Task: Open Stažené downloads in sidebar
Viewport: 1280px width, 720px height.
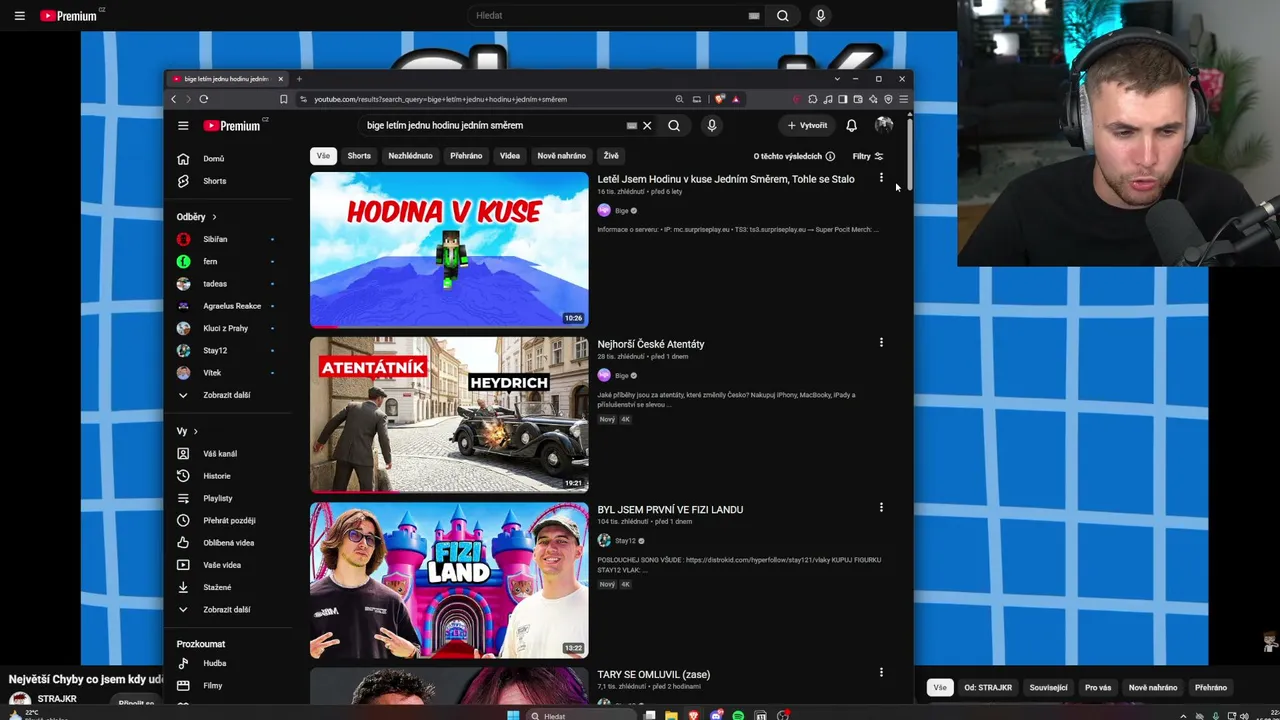Action: pos(217,587)
